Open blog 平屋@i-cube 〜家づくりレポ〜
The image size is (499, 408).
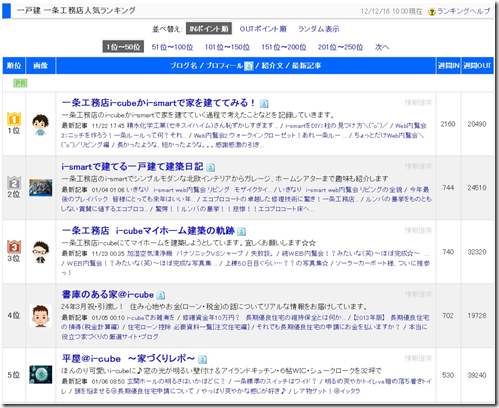[128, 359]
